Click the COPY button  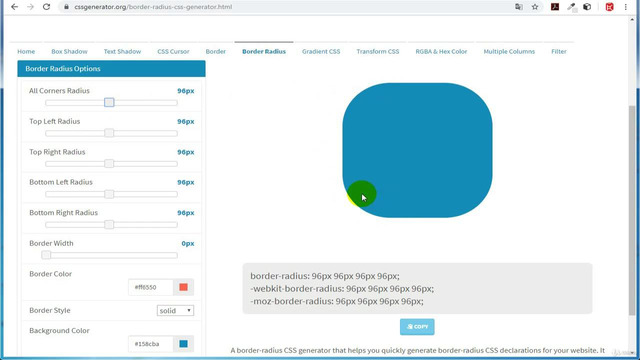417,327
